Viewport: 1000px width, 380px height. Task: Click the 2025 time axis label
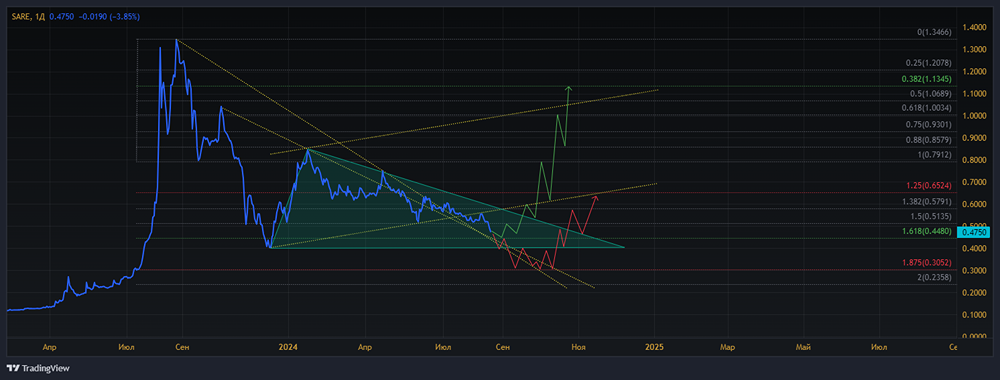pos(654,347)
